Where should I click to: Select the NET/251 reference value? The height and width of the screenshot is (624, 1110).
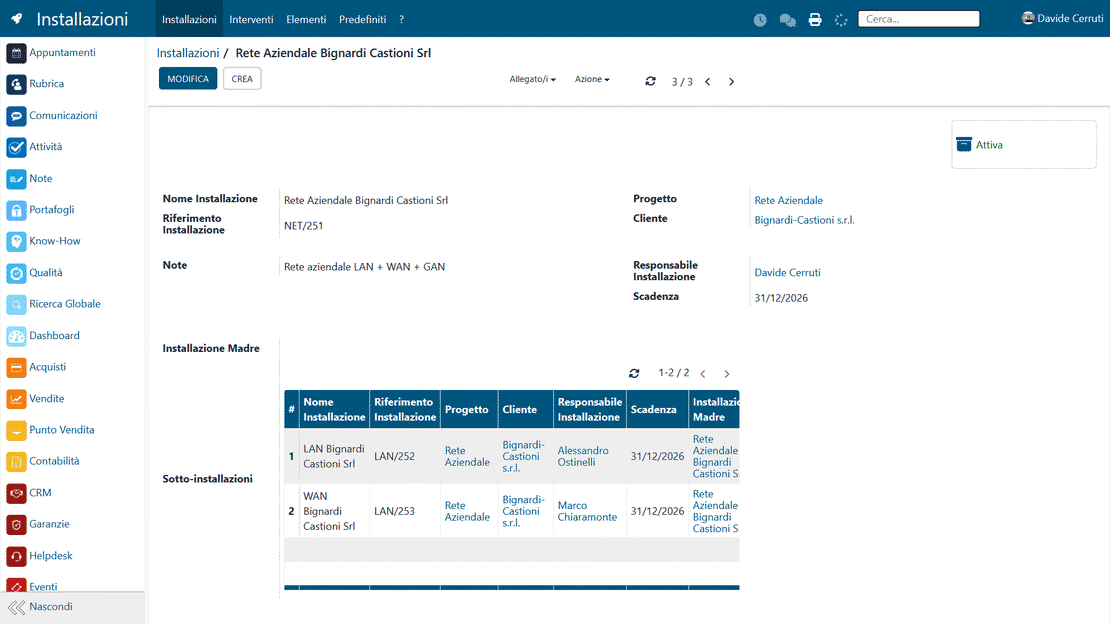pos(304,226)
